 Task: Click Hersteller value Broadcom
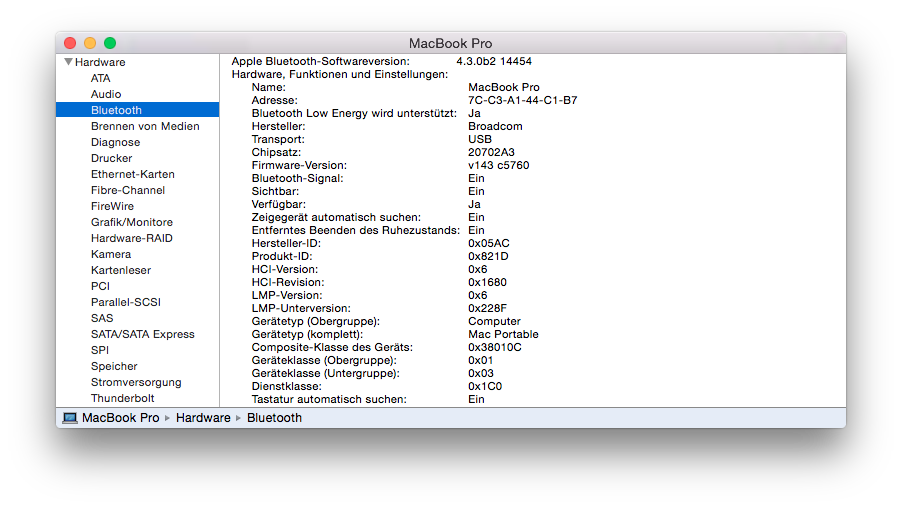[x=495, y=126]
